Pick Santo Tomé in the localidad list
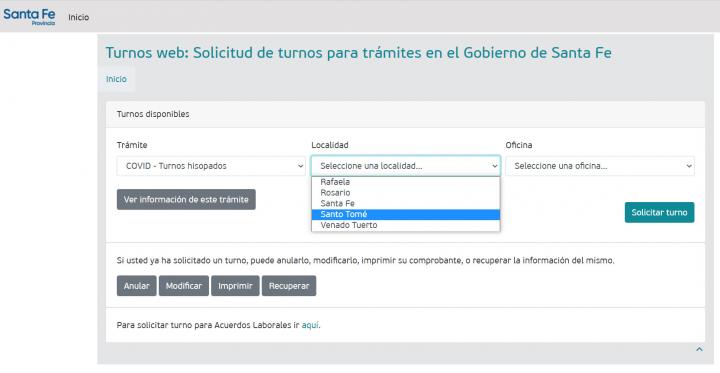This screenshot has height=373, width=720. [x=405, y=214]
